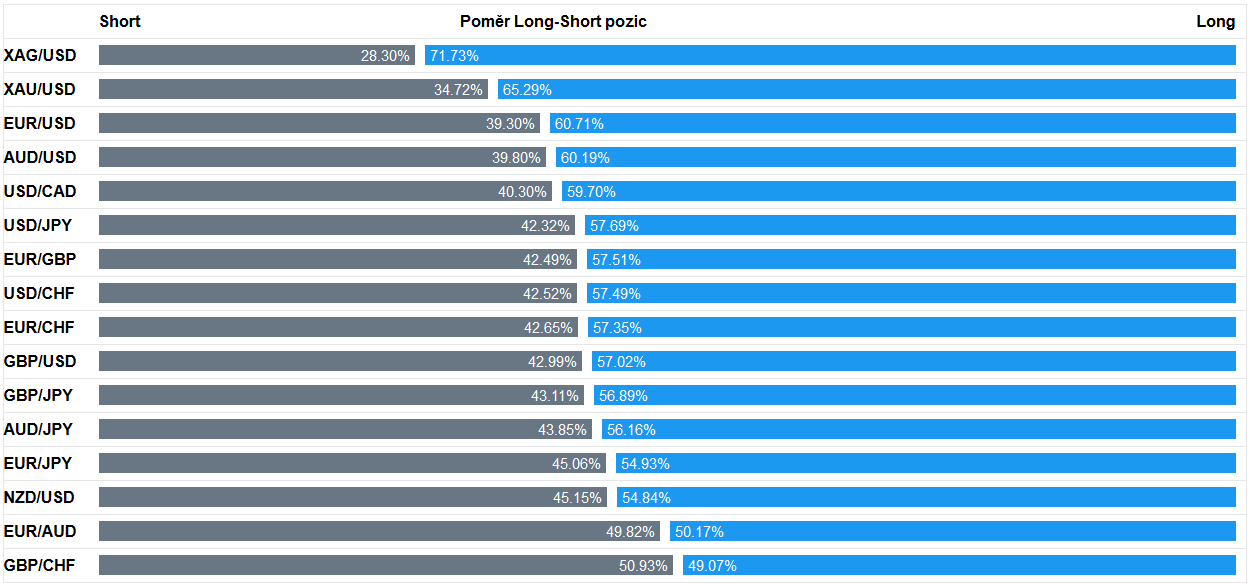Image resolution: width=1251 pixels, height=588 pixels.
Task: Click the 40.30% short bar for USD/CAD
Action: tap(326, 192)
